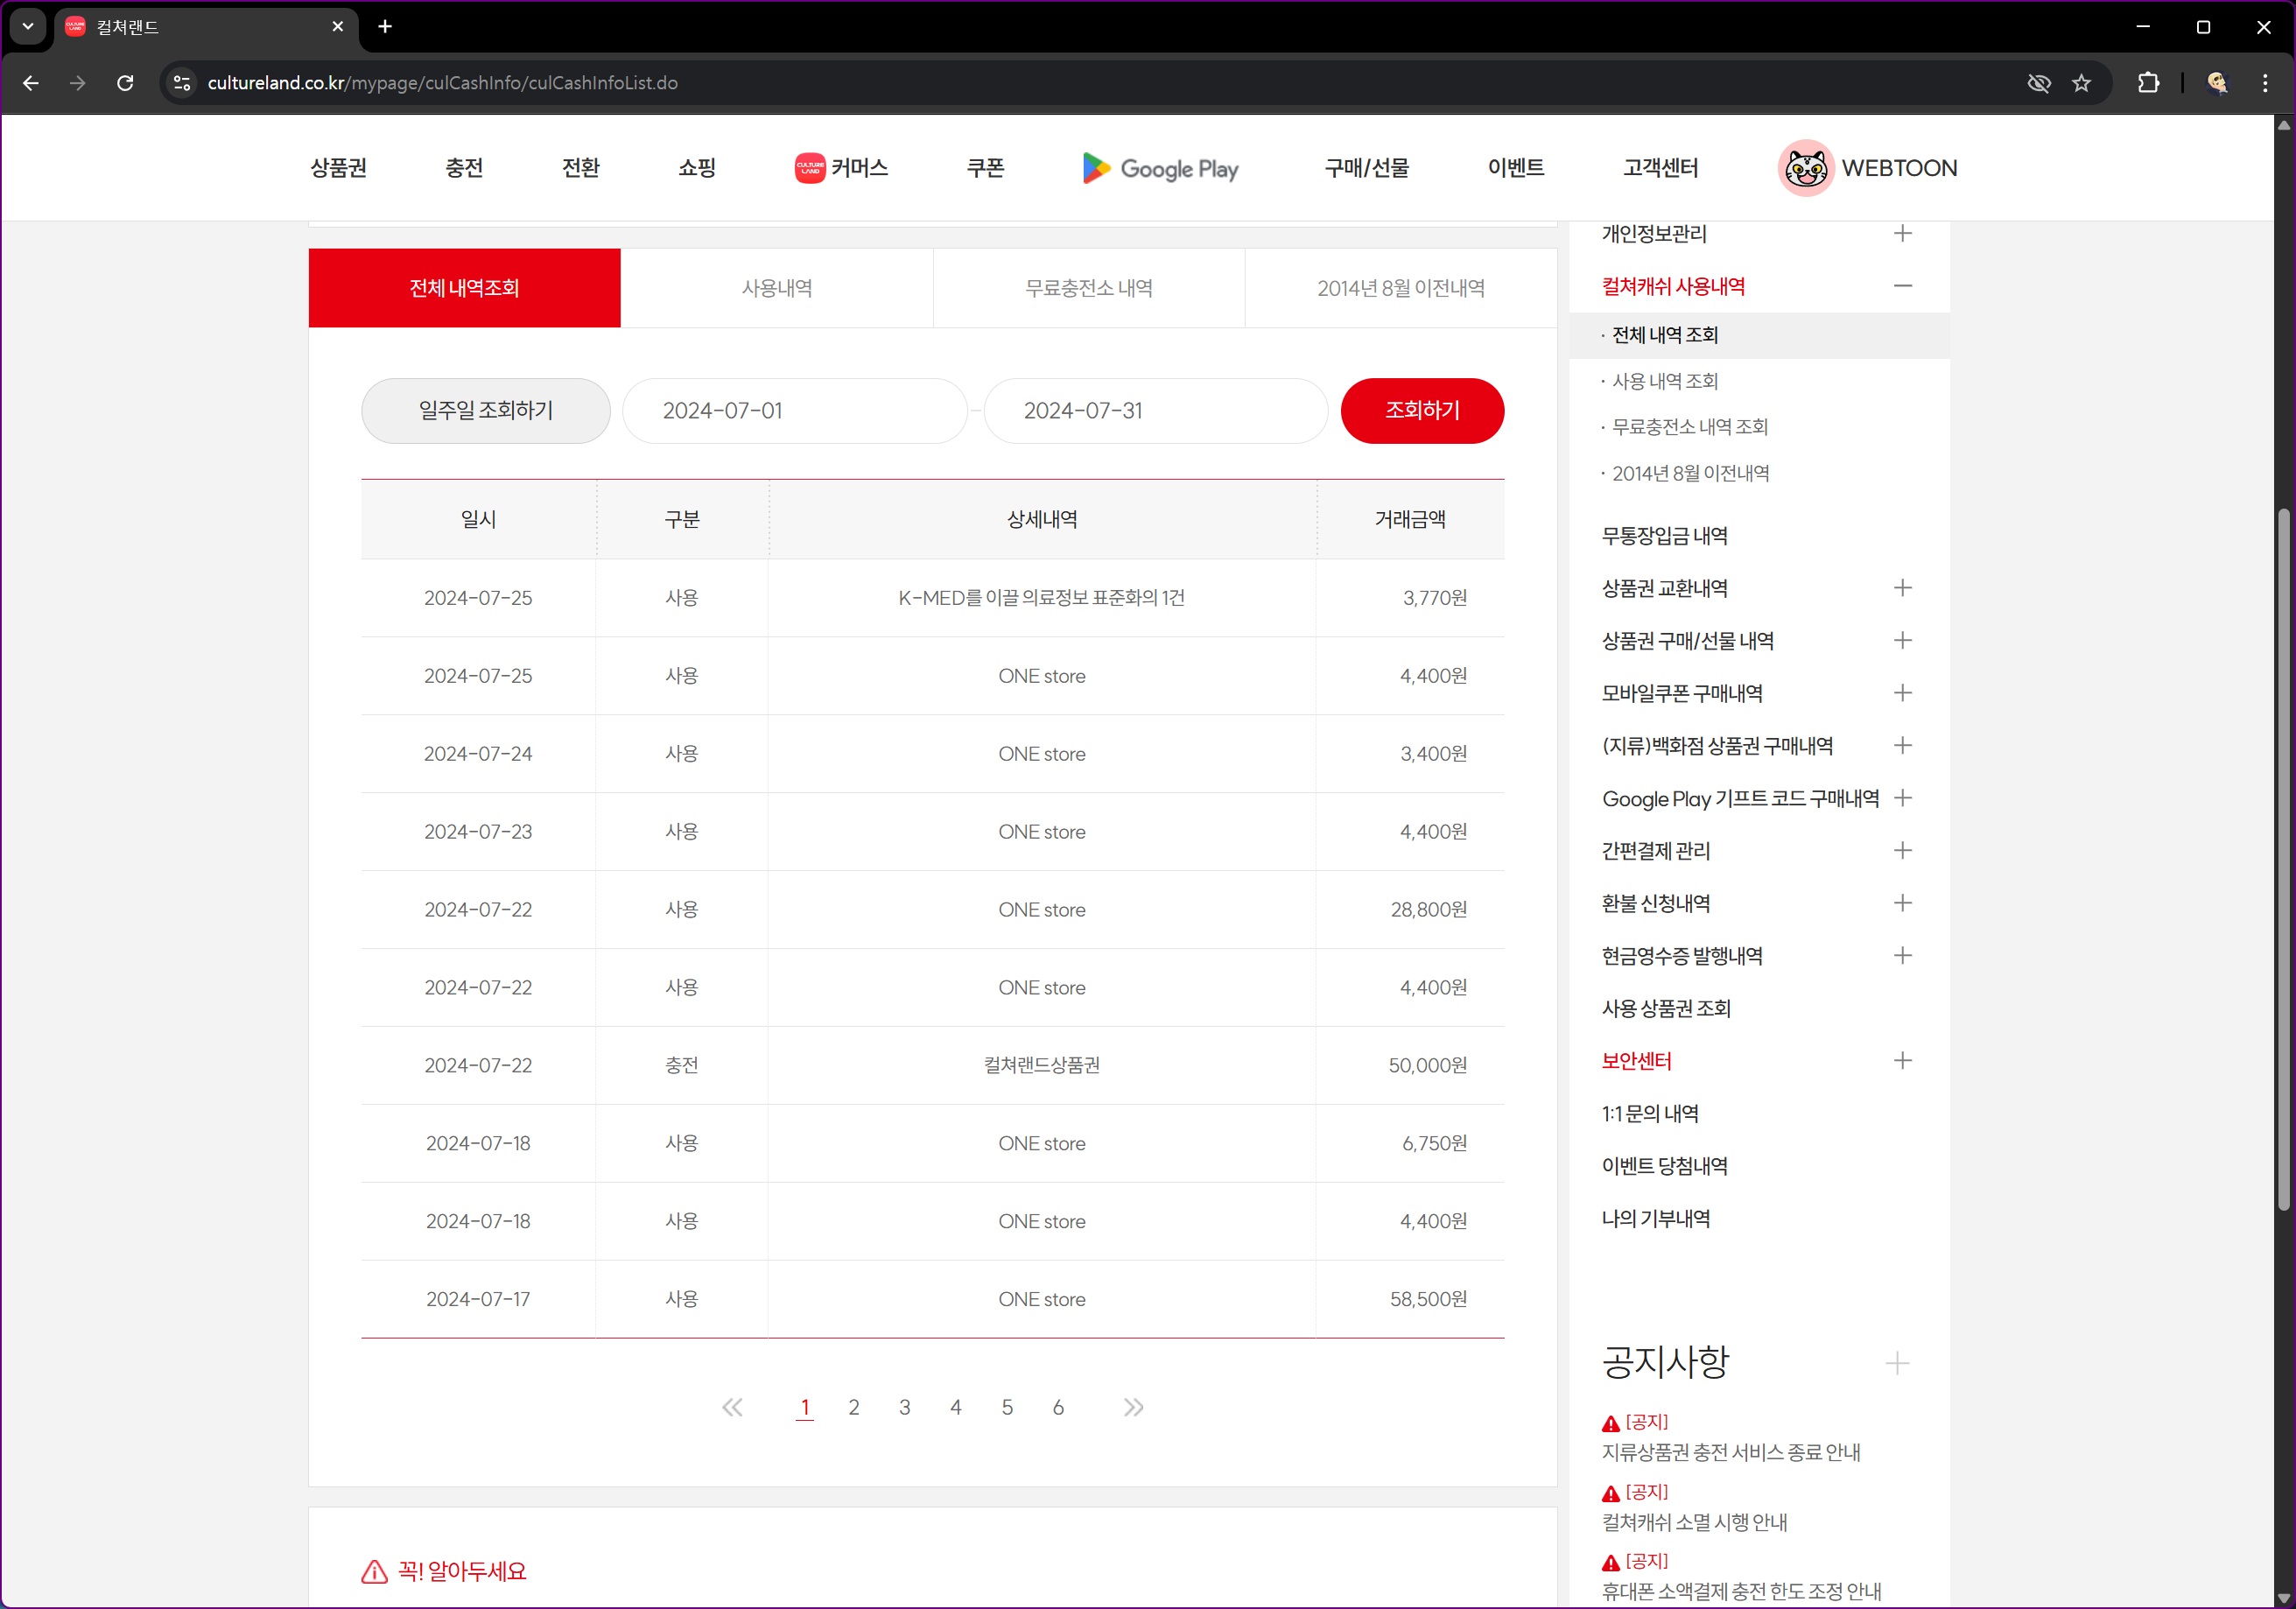The height and width of the screenshot is (1609, 2296).
Task: Open the Google Play logo menu
Action: 1160,168
